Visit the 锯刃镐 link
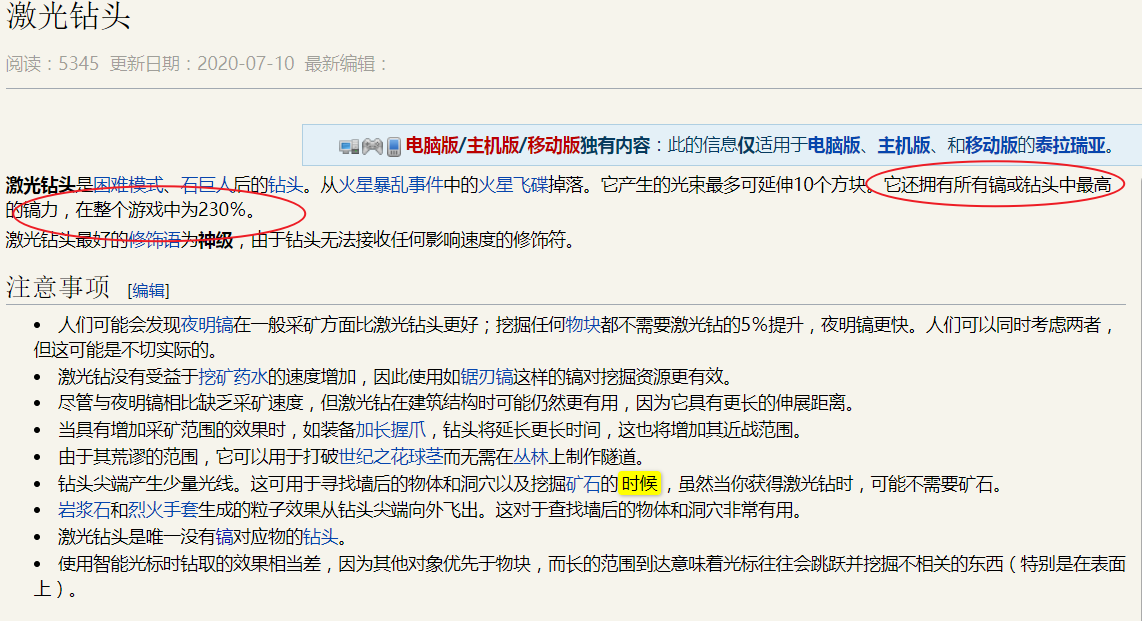The height and width of the screenshot is (621, 1142). 486,377
